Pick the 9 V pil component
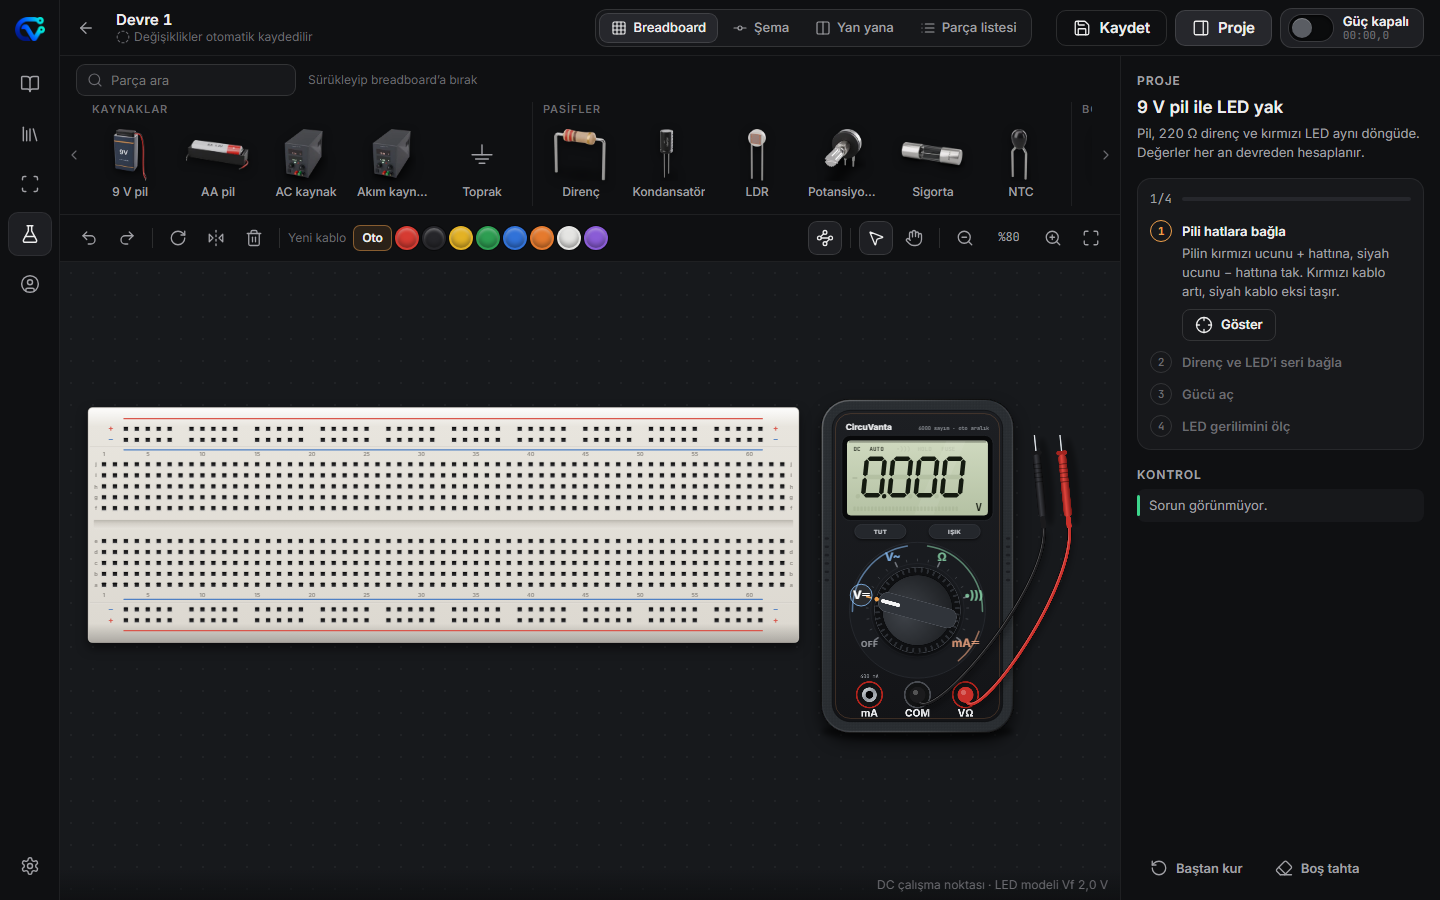 pos(130,162)
